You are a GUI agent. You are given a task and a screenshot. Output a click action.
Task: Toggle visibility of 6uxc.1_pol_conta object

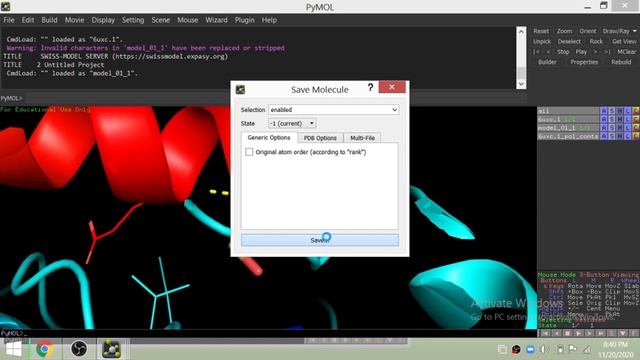pyautogui.click(x=568, y=136)
